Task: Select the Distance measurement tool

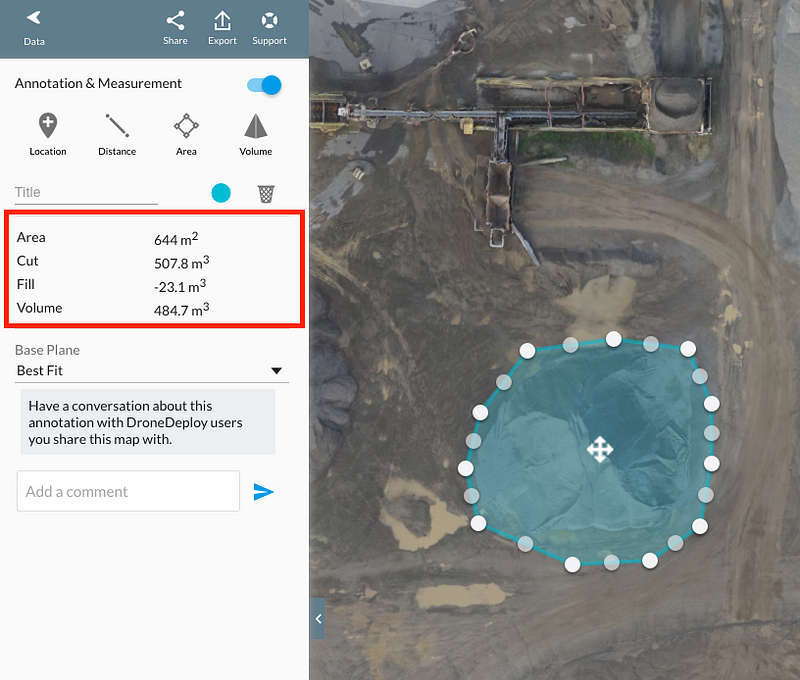Action: point(117,134)
